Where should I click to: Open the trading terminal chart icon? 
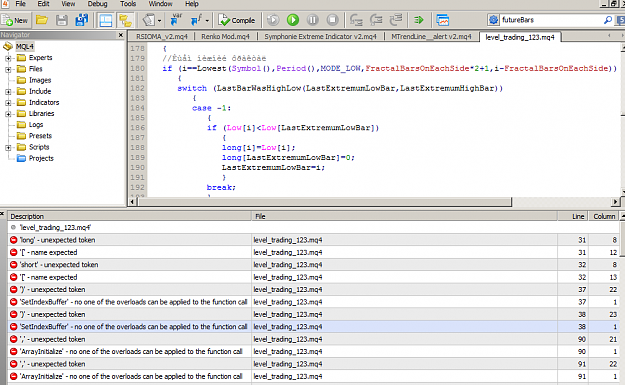coord(442,20)
